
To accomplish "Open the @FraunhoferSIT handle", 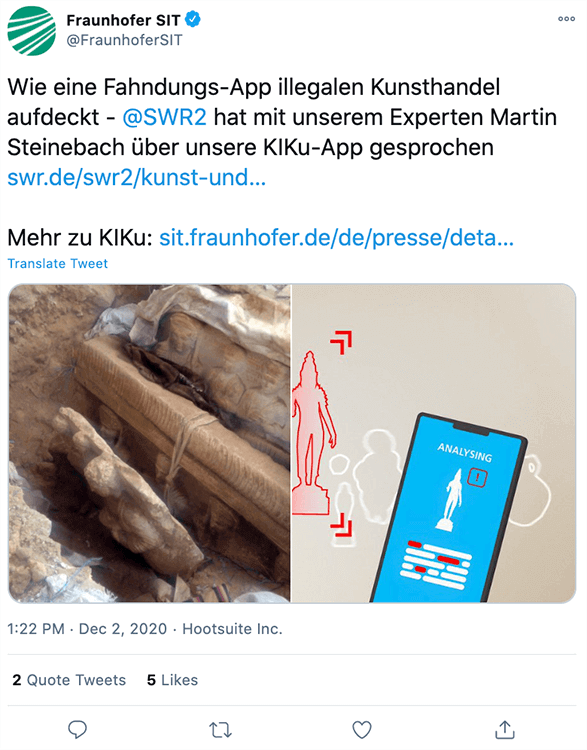I will [x=124, y=40].
